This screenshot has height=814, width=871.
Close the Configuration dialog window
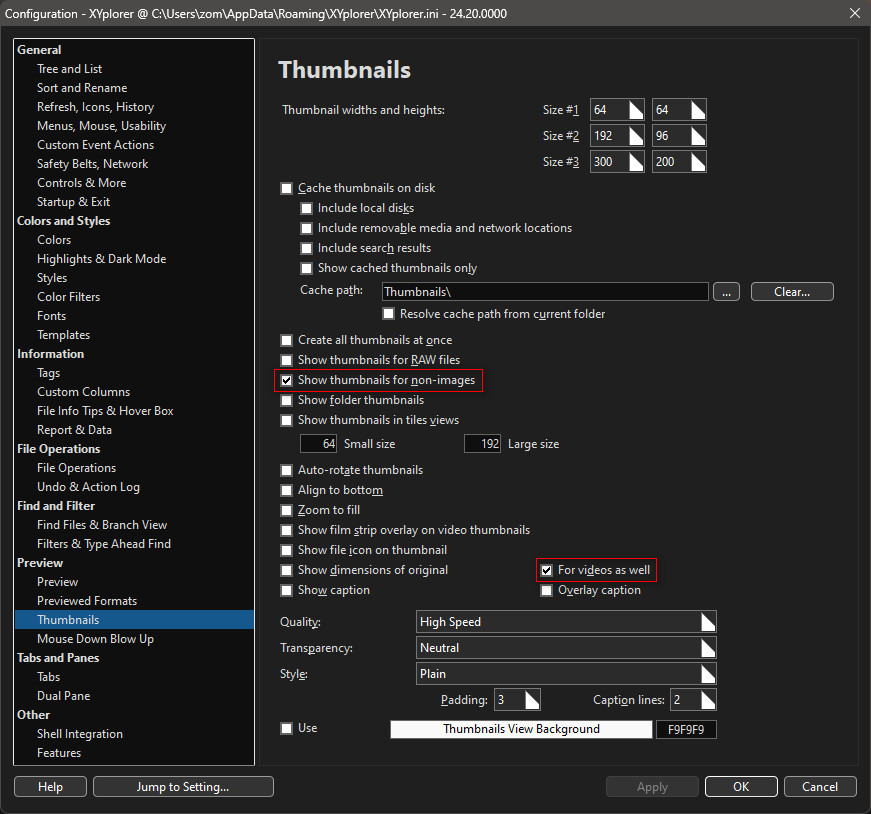pyautogui.click(x=853, y=13)
